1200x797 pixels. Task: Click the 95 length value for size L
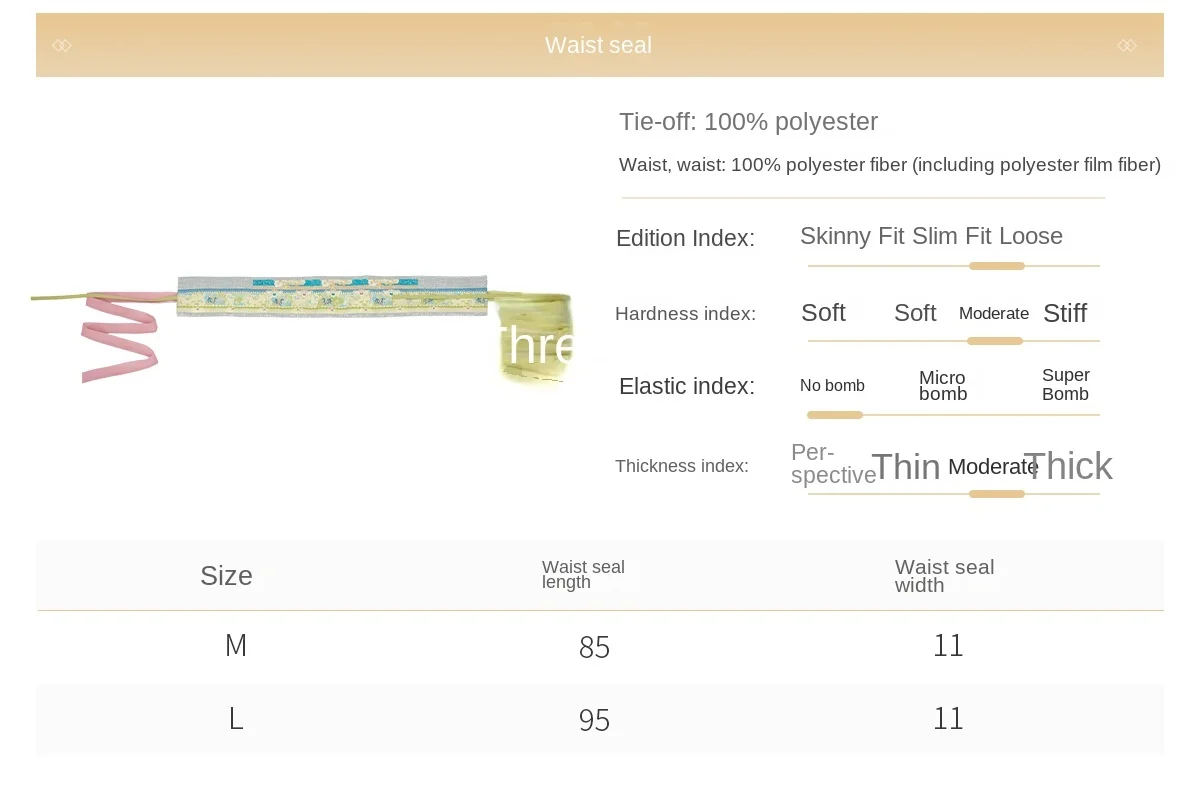[x=594, y=720]
